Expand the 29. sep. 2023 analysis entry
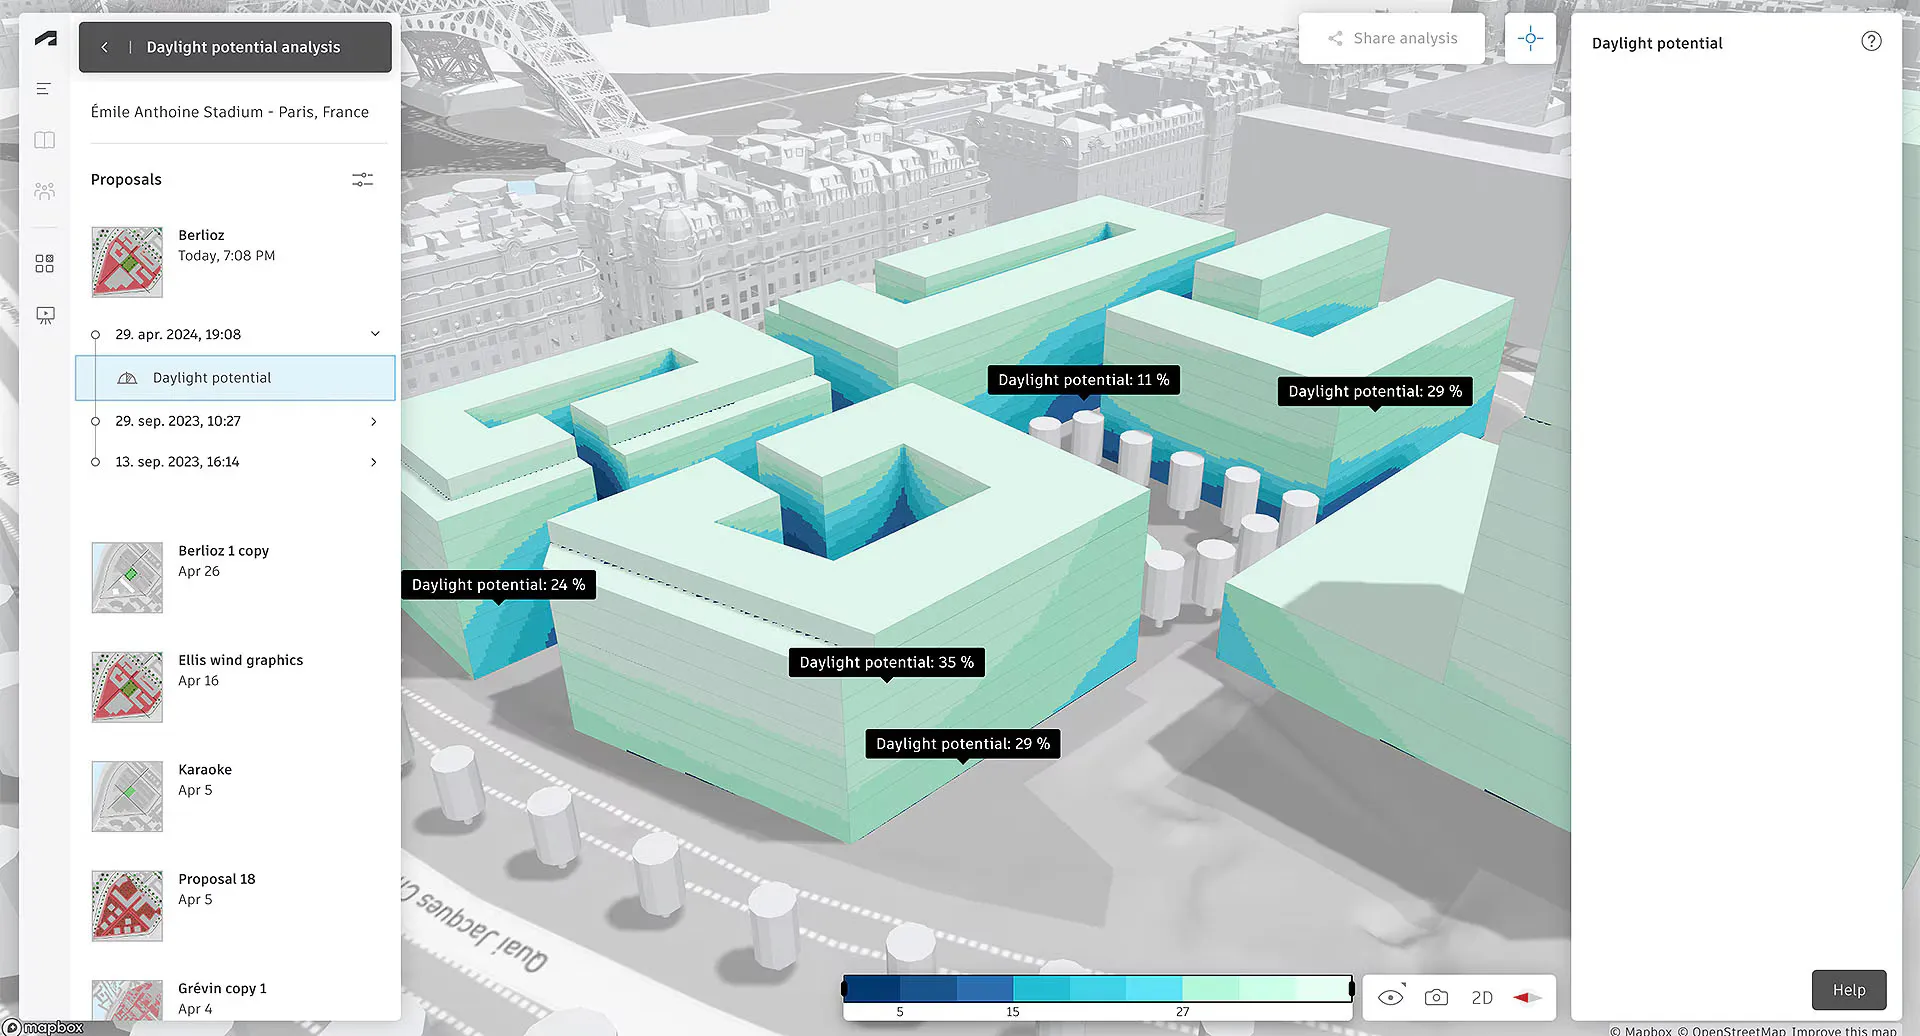The width and height of the screenshot is (1920, 1036). 373,421
